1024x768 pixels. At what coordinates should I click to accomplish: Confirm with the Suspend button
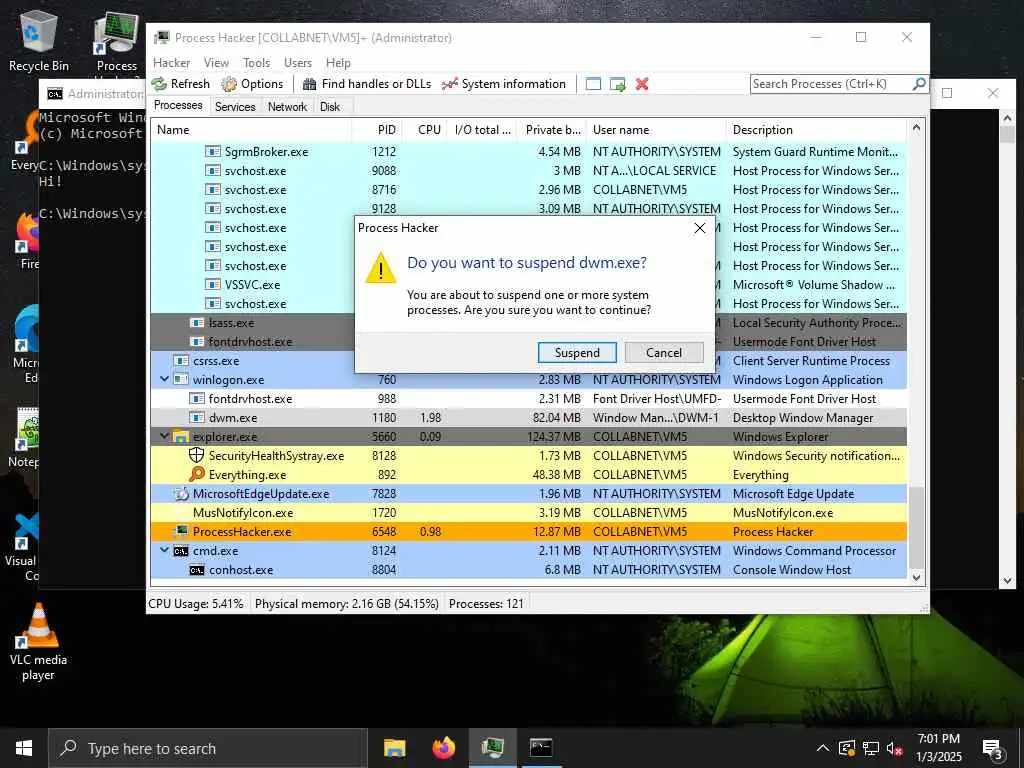[x=577, y=353]
